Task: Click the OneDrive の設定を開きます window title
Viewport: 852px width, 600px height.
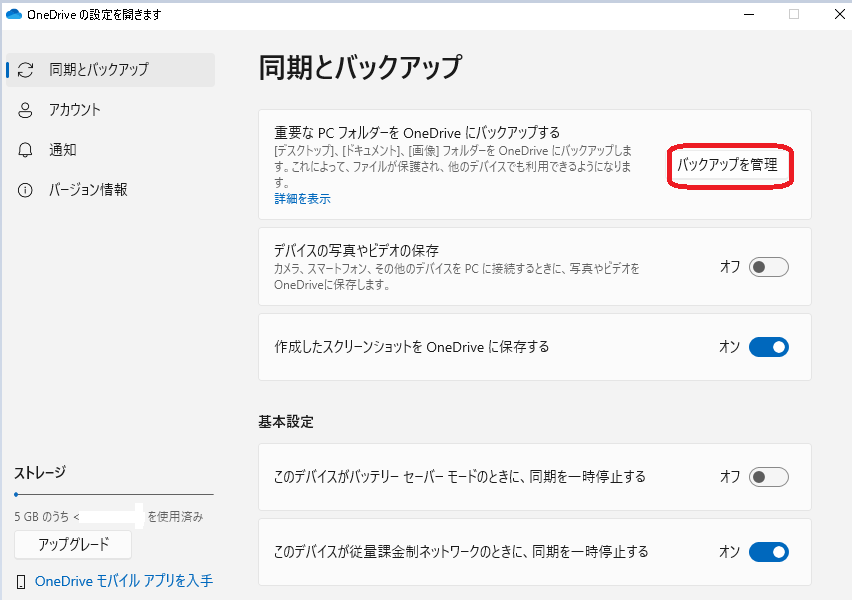Action: point(94,15)
